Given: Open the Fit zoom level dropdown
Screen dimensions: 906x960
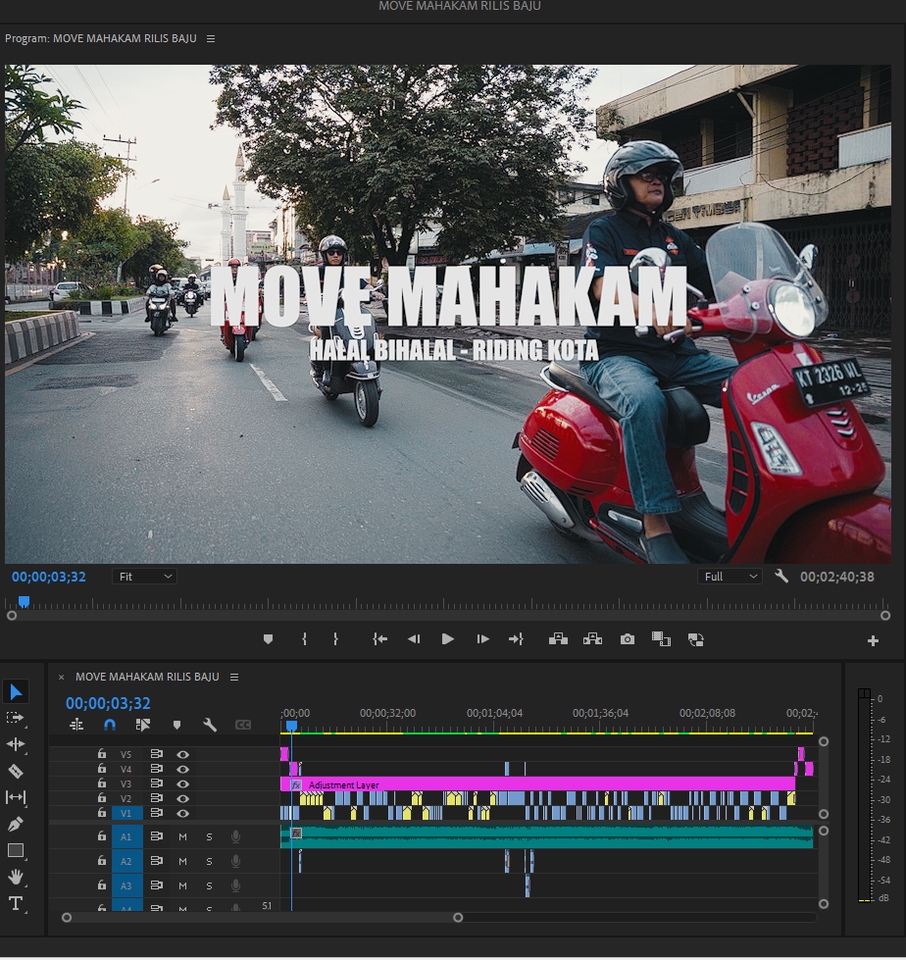Looking at the screenshot, I should (x=144, y=576).
